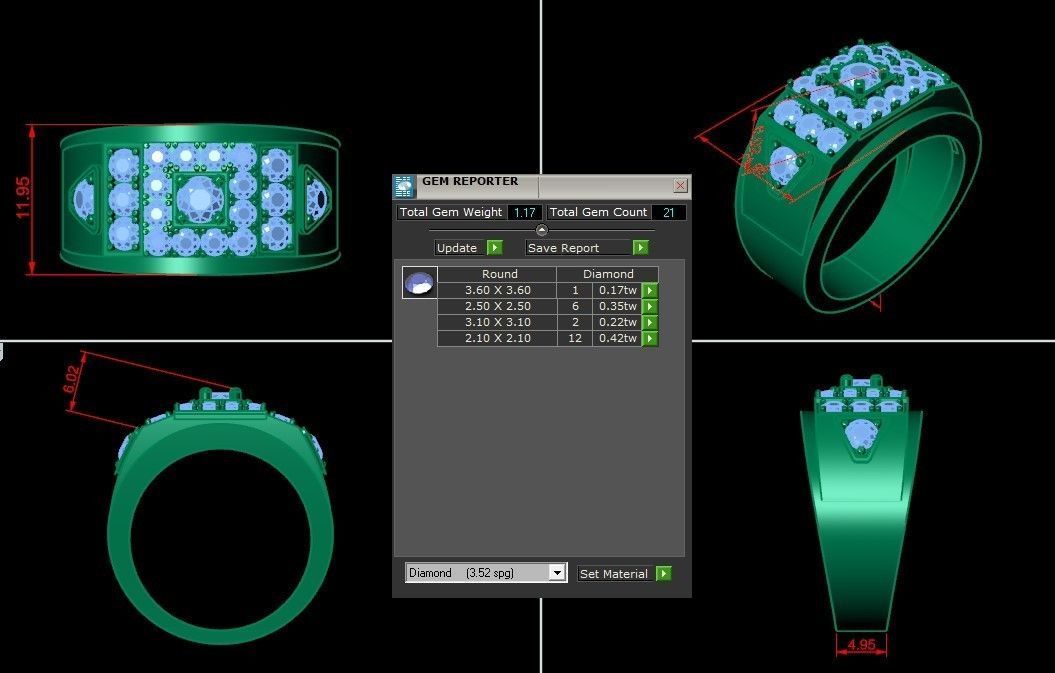Screen dimensions: 1055x673
Task: Click the 0.42tw weight cell
Action: pyautogui.click(x=617, y=339)
